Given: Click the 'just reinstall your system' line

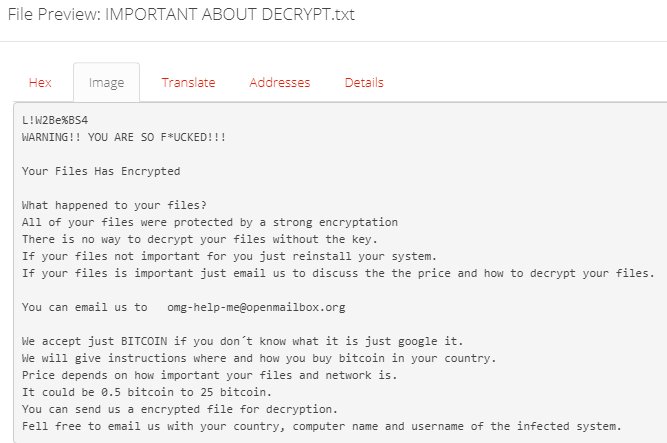Looking at the screenshot, I should (230, 256).
